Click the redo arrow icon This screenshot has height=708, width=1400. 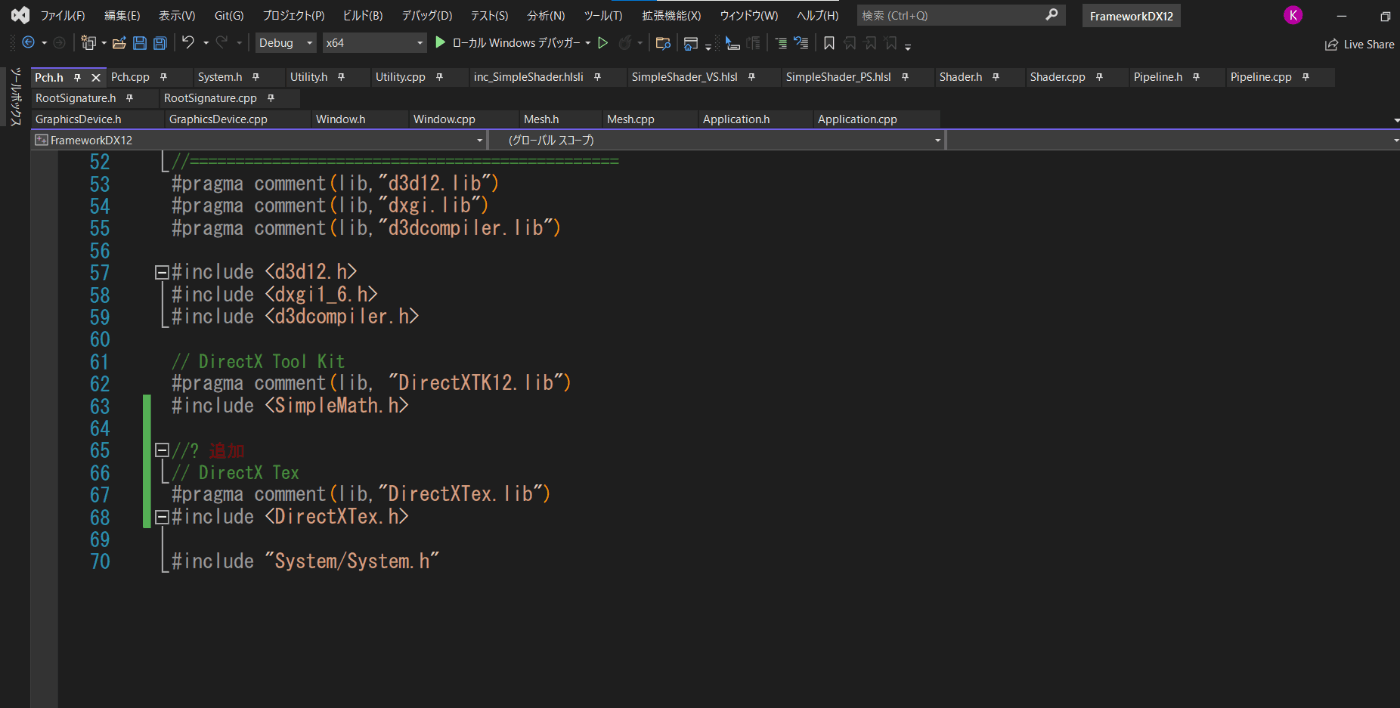(221, 43)
